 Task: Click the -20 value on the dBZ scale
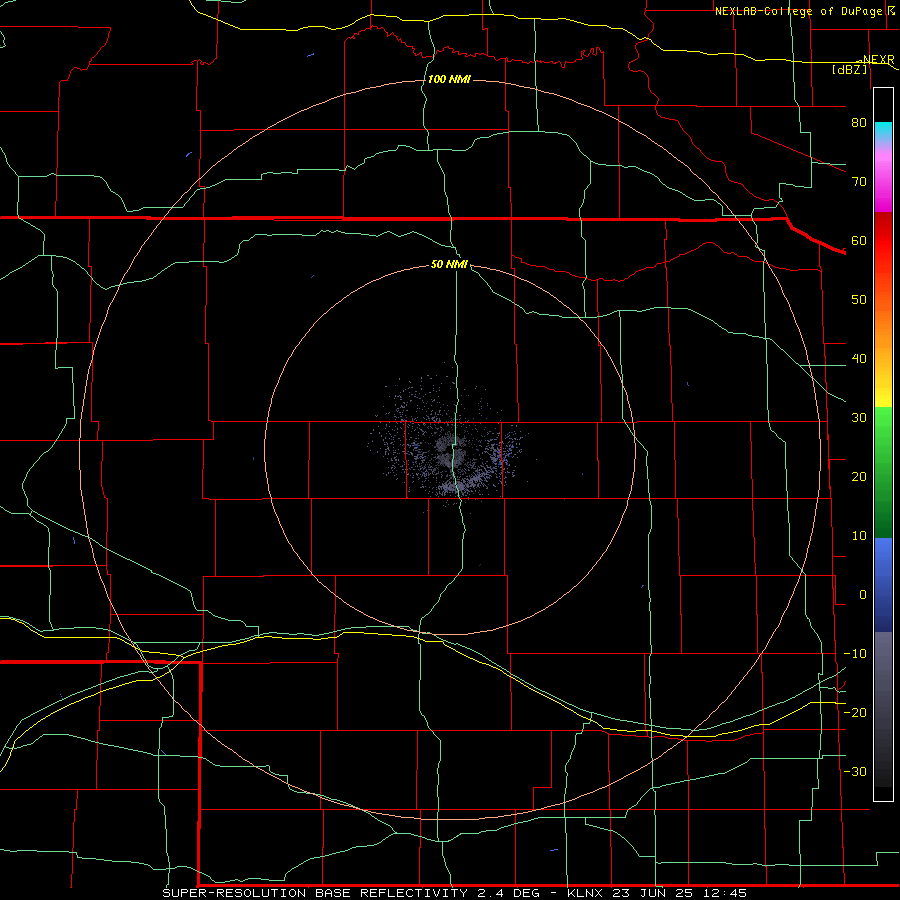[x=855, y=712]
